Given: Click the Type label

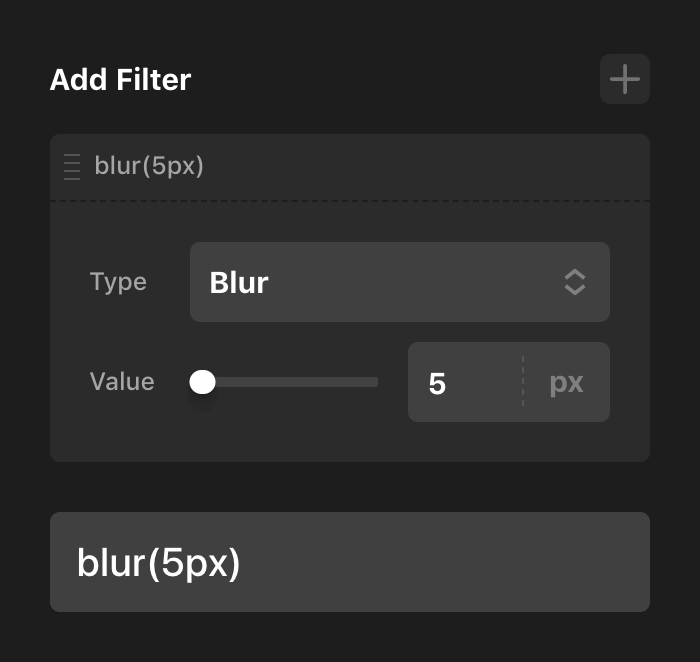Looking at the screenshot, I should point(118,282).
